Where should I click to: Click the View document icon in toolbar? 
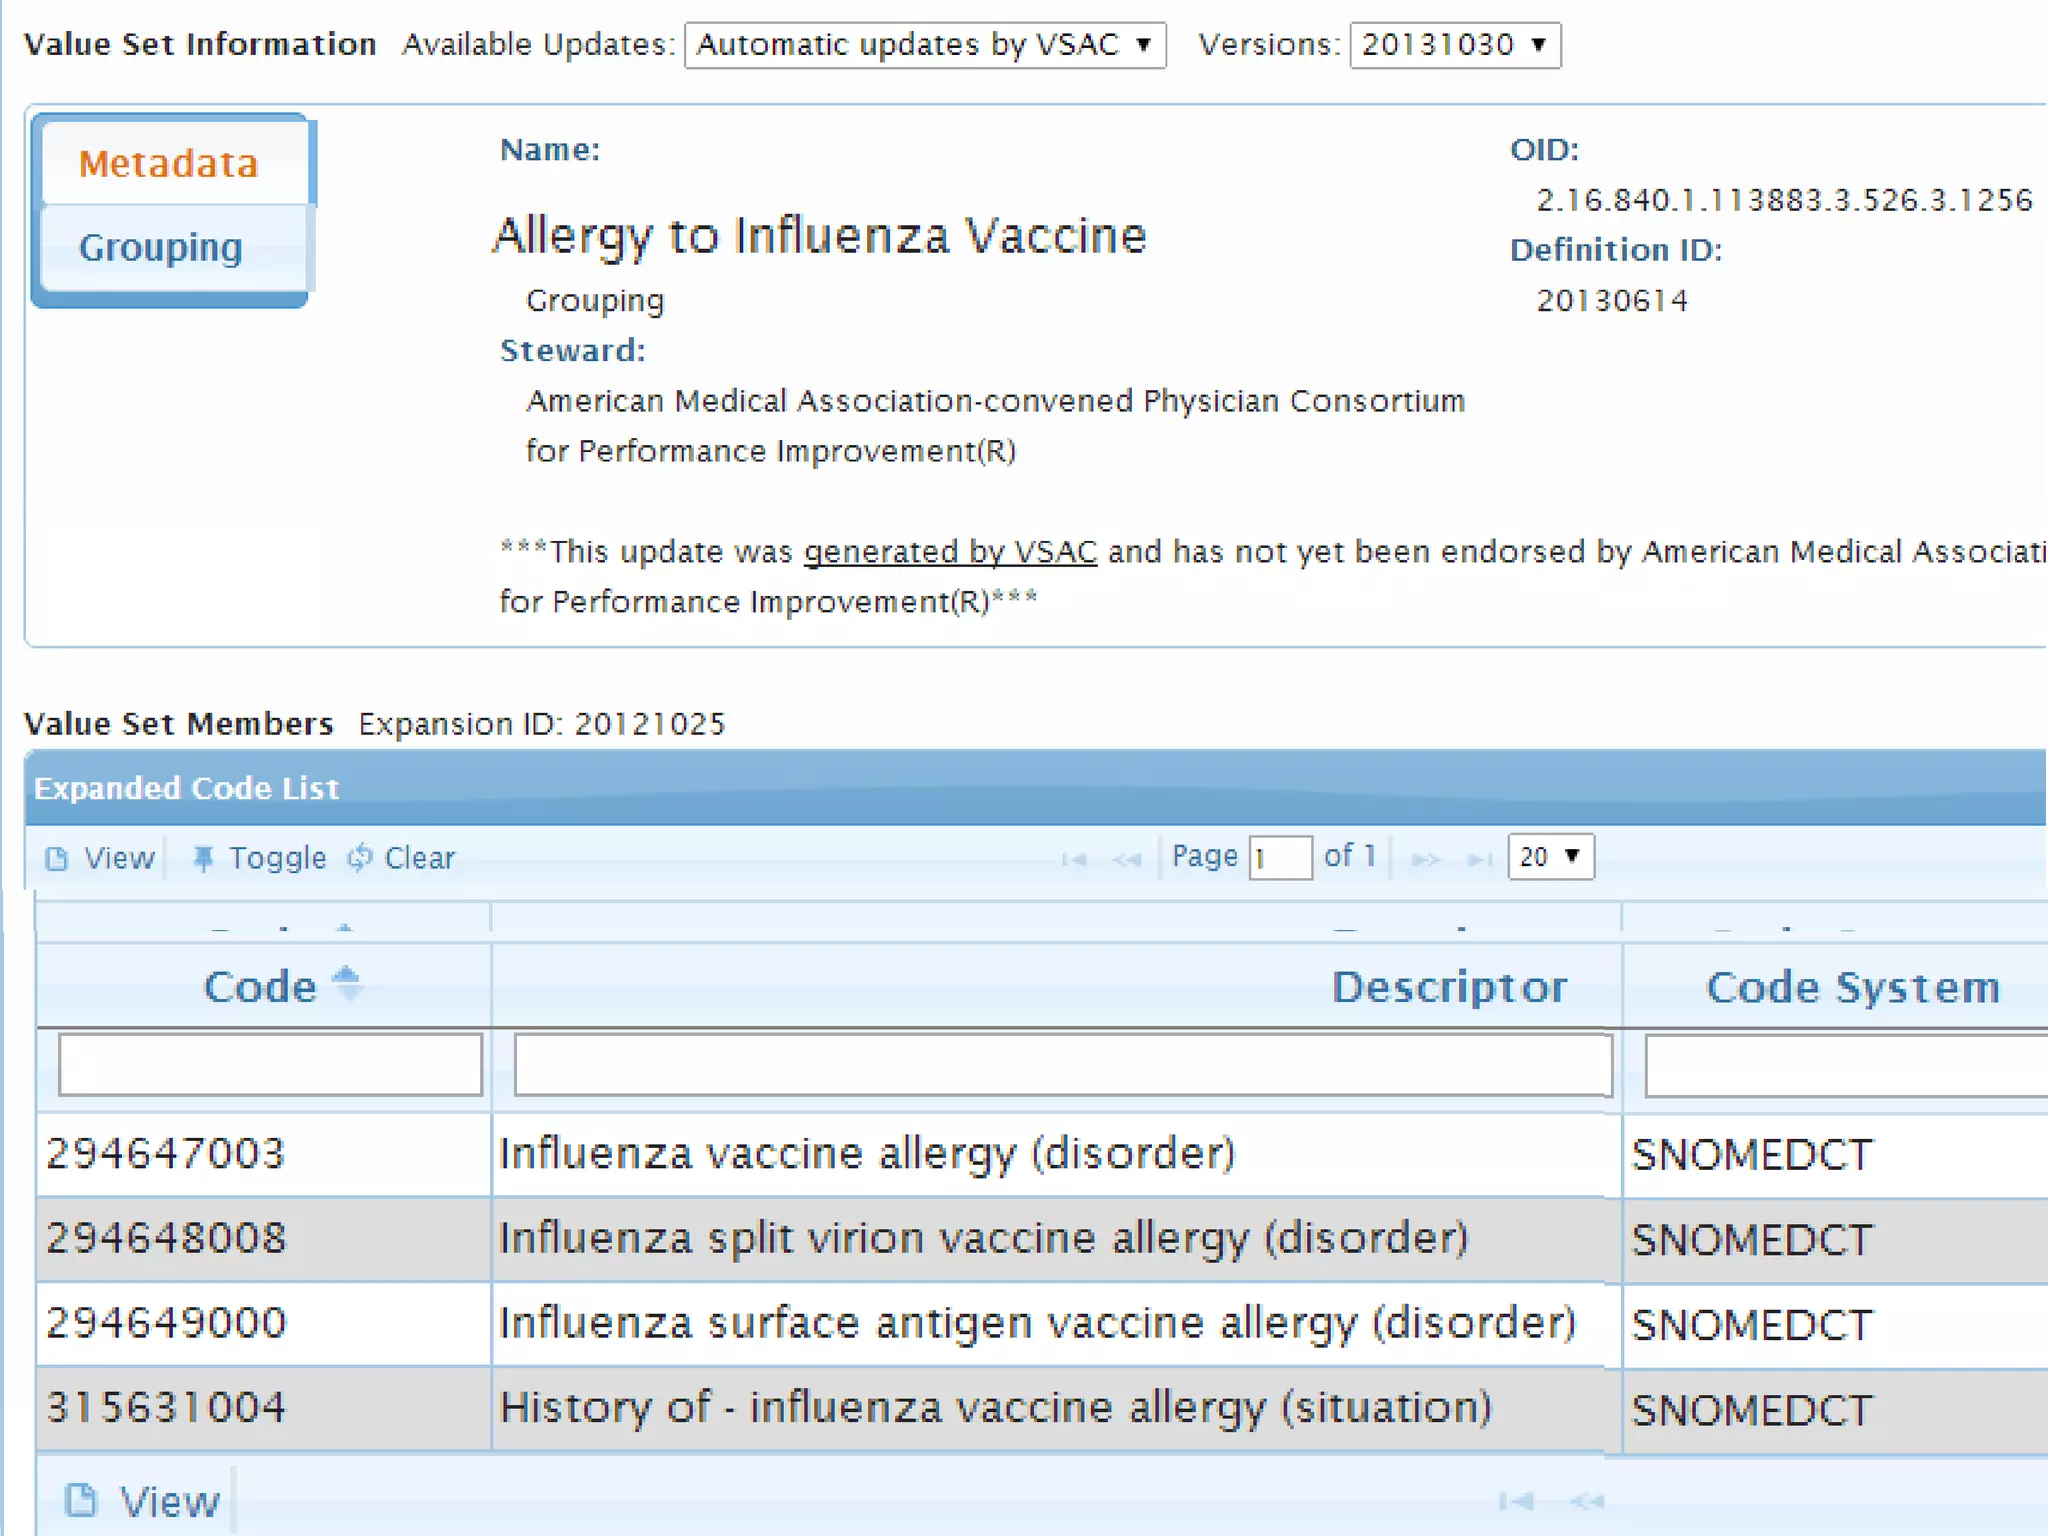57,858
